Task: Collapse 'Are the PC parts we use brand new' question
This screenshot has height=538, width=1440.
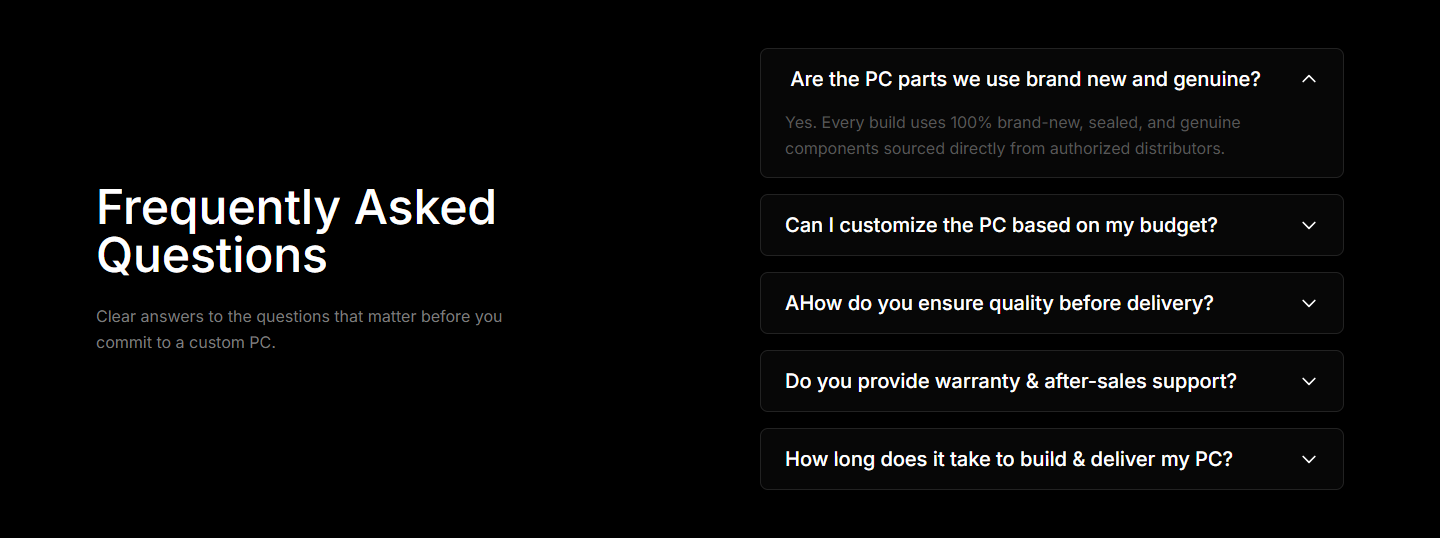Action: pos(1025,79)
